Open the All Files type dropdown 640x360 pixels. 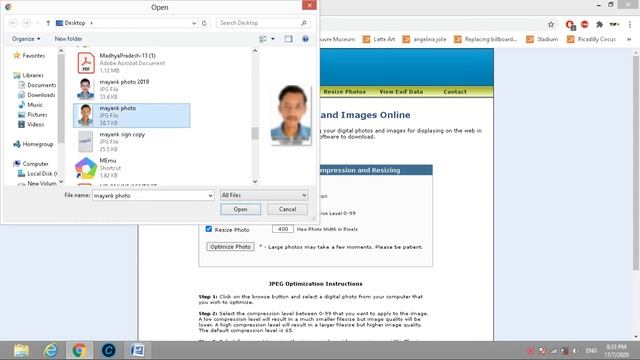tap(264, 196)
